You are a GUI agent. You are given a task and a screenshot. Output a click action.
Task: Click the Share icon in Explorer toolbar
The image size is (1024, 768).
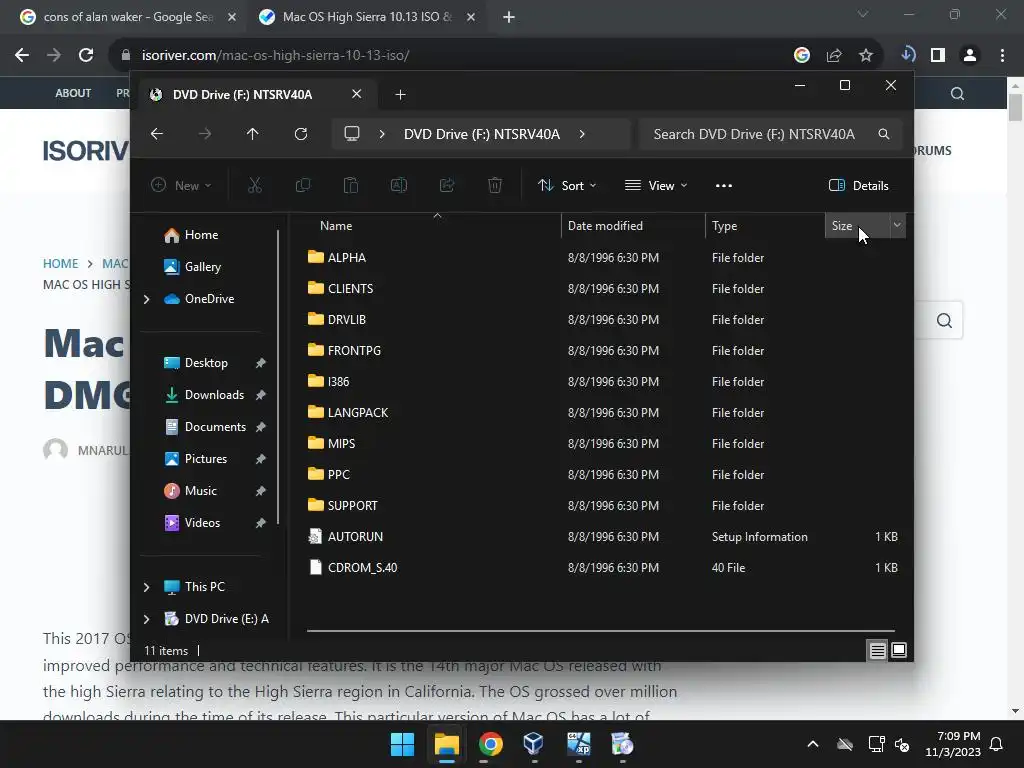[x=447, y=185]
